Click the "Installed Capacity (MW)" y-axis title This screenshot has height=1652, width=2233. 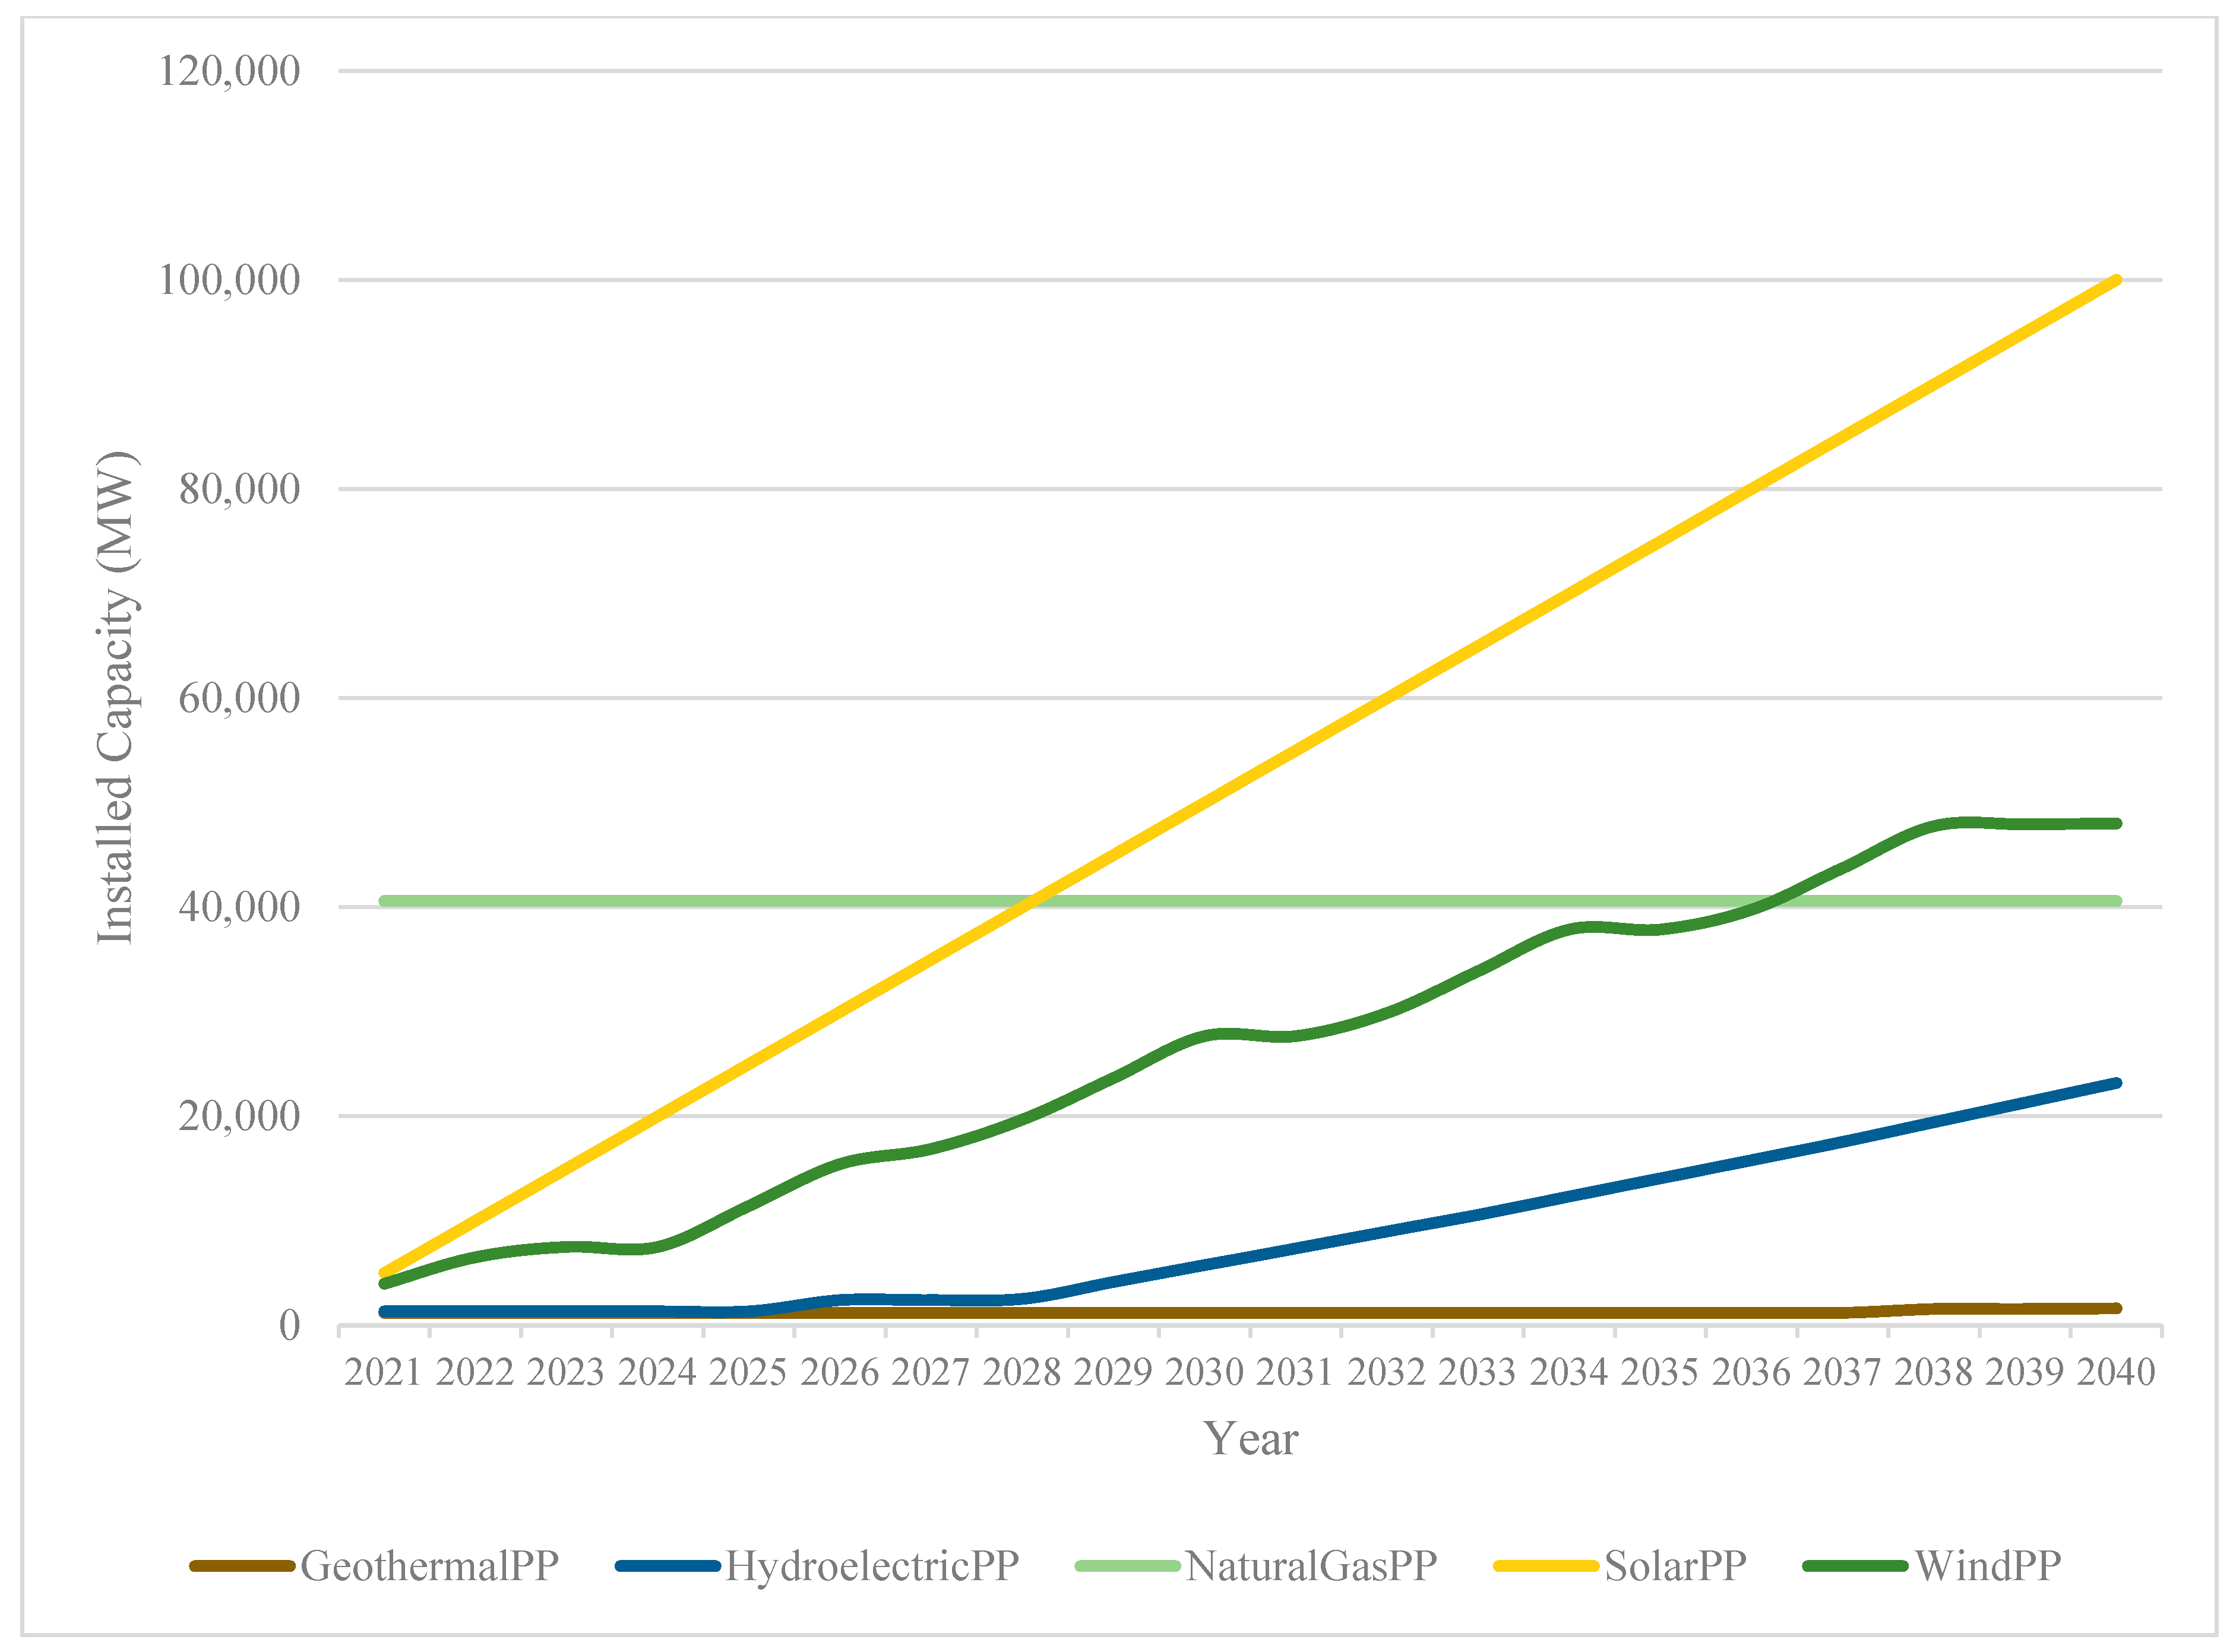116,697
